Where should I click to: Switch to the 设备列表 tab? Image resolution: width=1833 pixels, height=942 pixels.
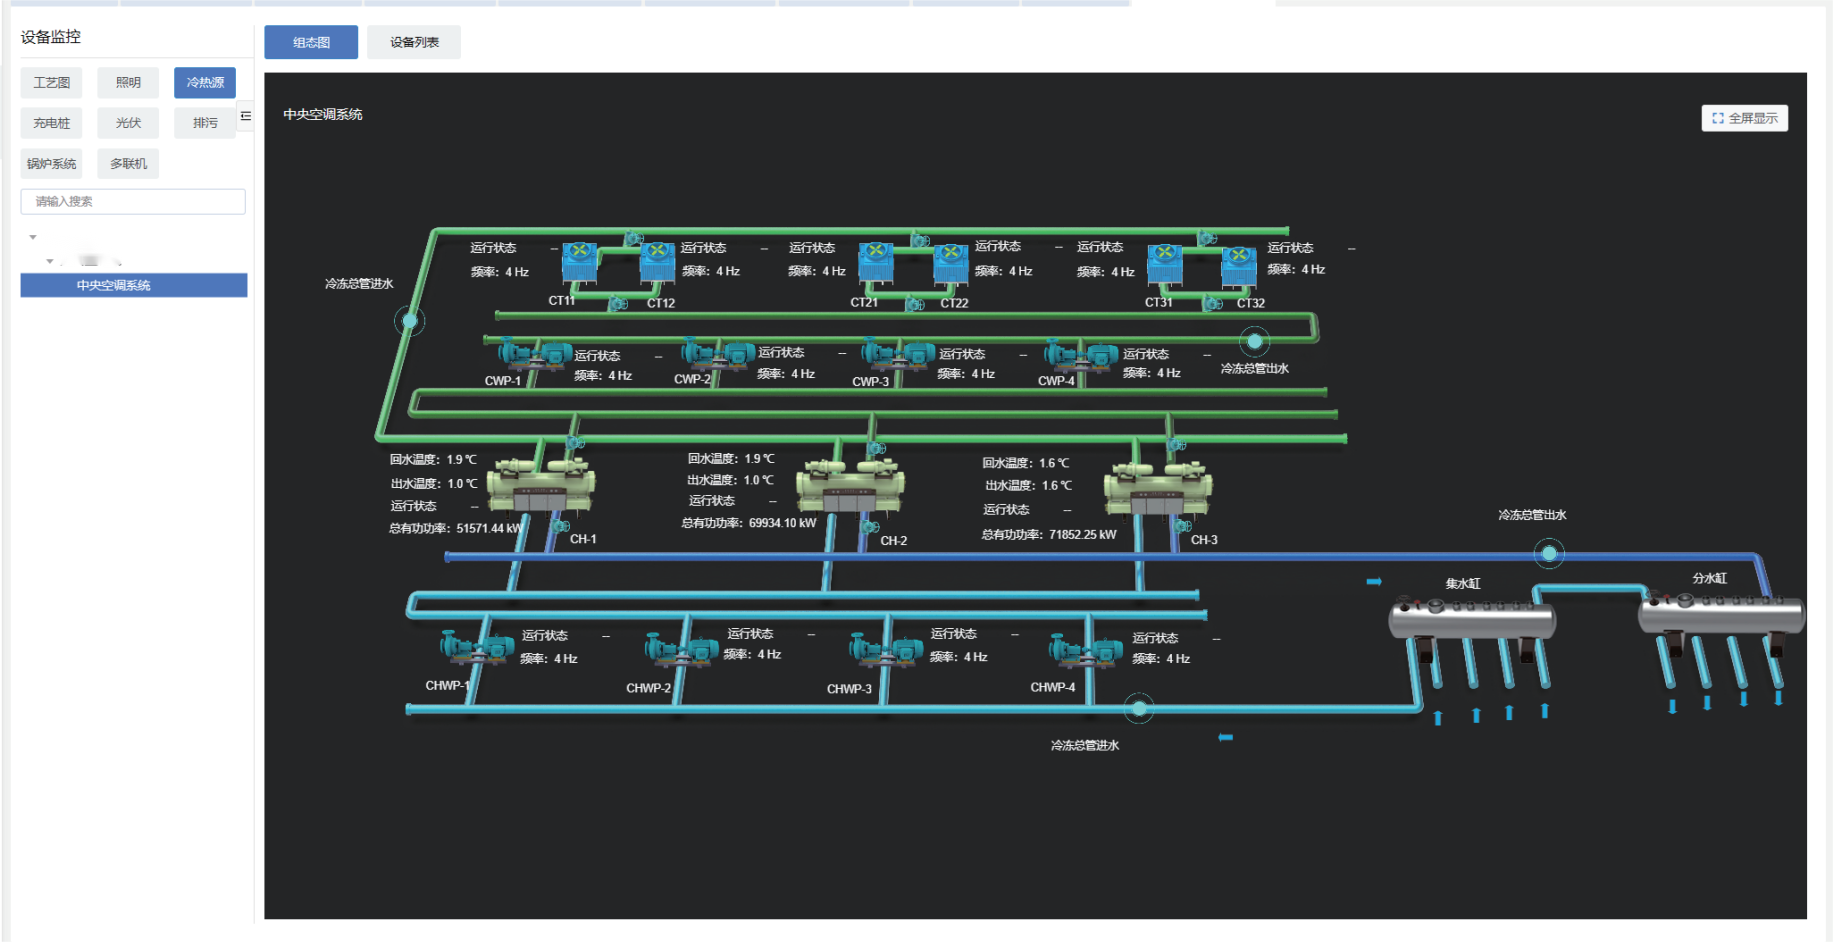[414, 42]
